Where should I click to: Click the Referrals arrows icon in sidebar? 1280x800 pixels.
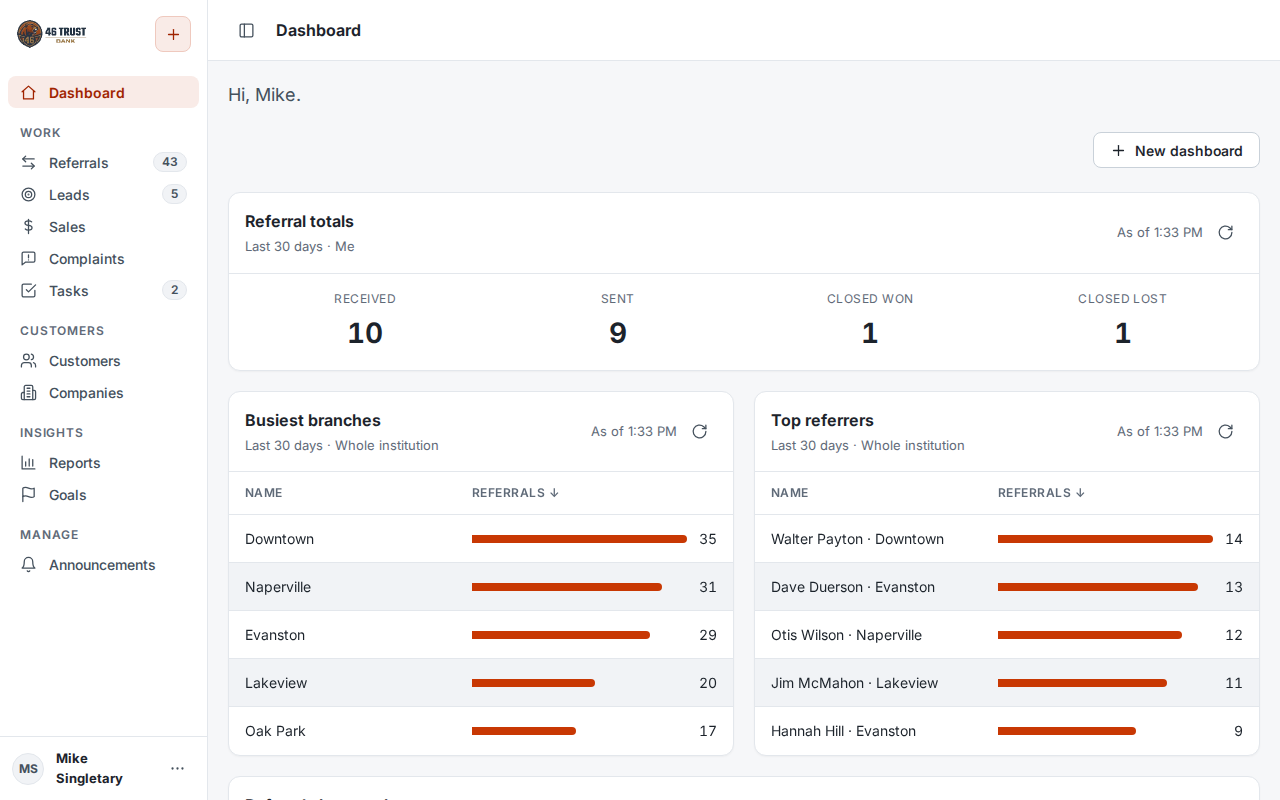[x=28, y=162]
